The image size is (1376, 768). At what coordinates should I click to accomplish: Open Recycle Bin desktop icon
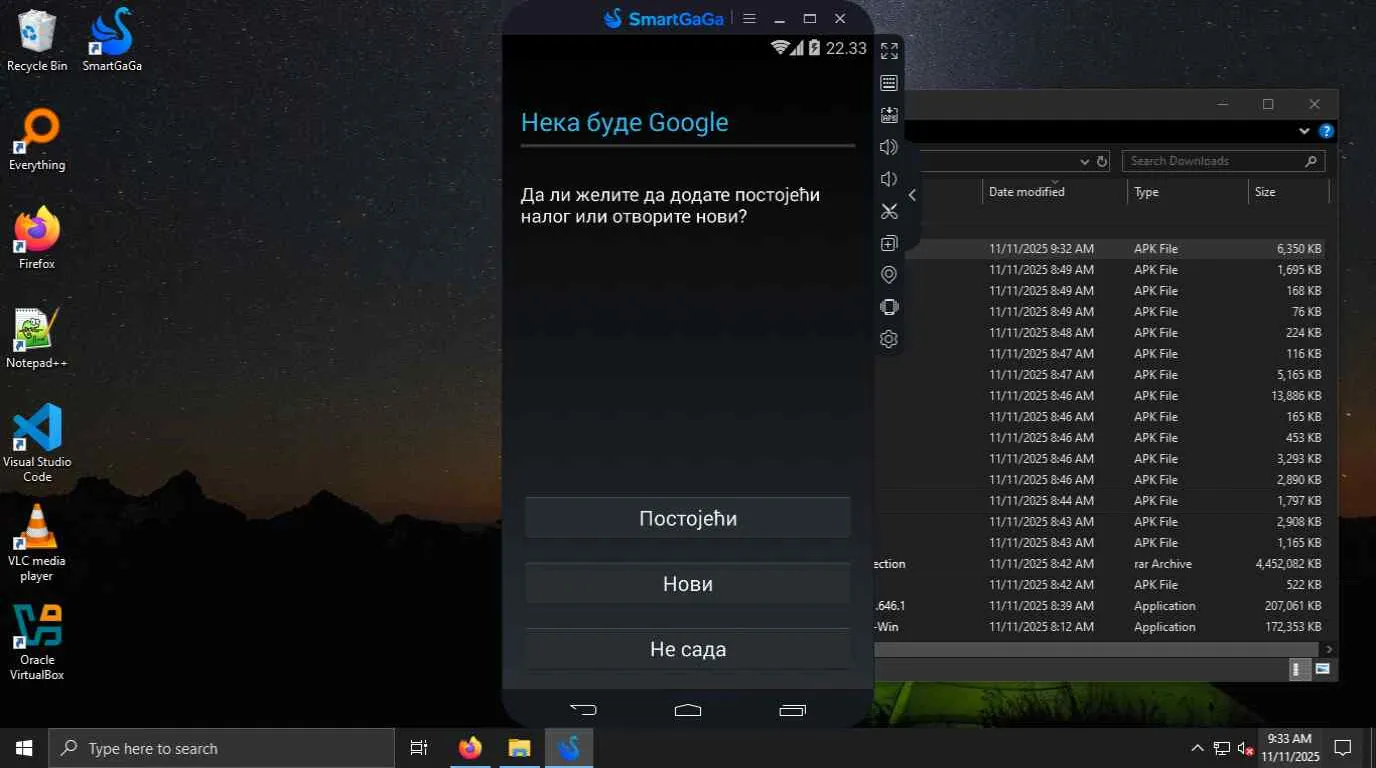point(37,41)
